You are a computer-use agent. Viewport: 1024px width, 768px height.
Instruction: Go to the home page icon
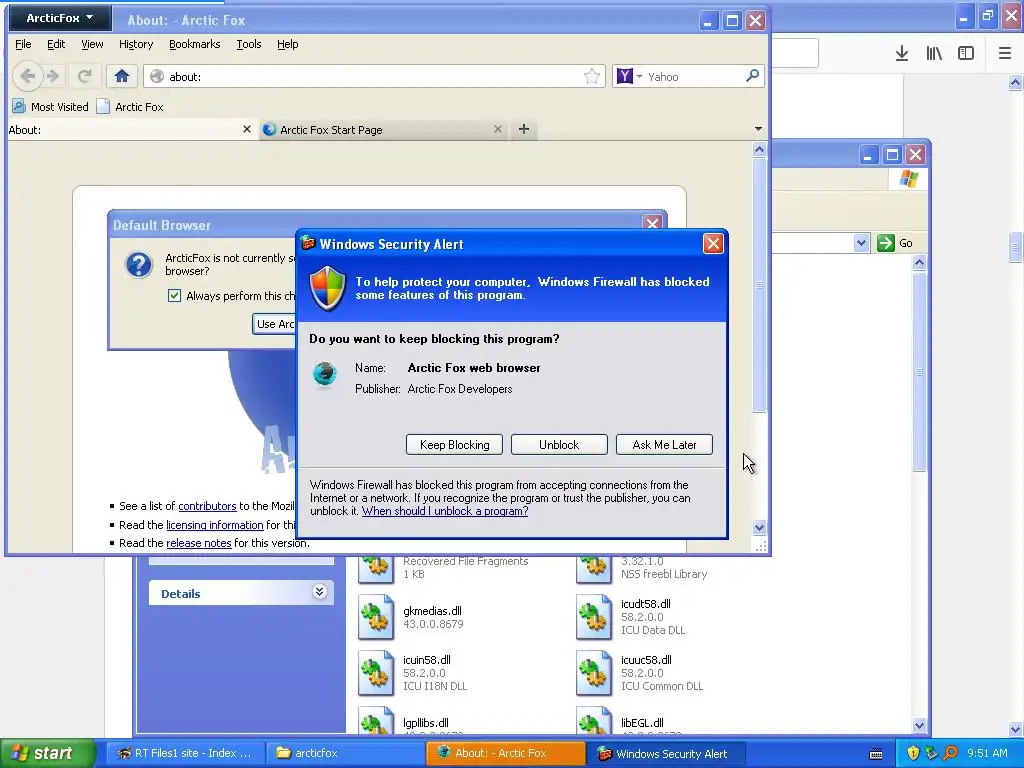tap(121, 76)
